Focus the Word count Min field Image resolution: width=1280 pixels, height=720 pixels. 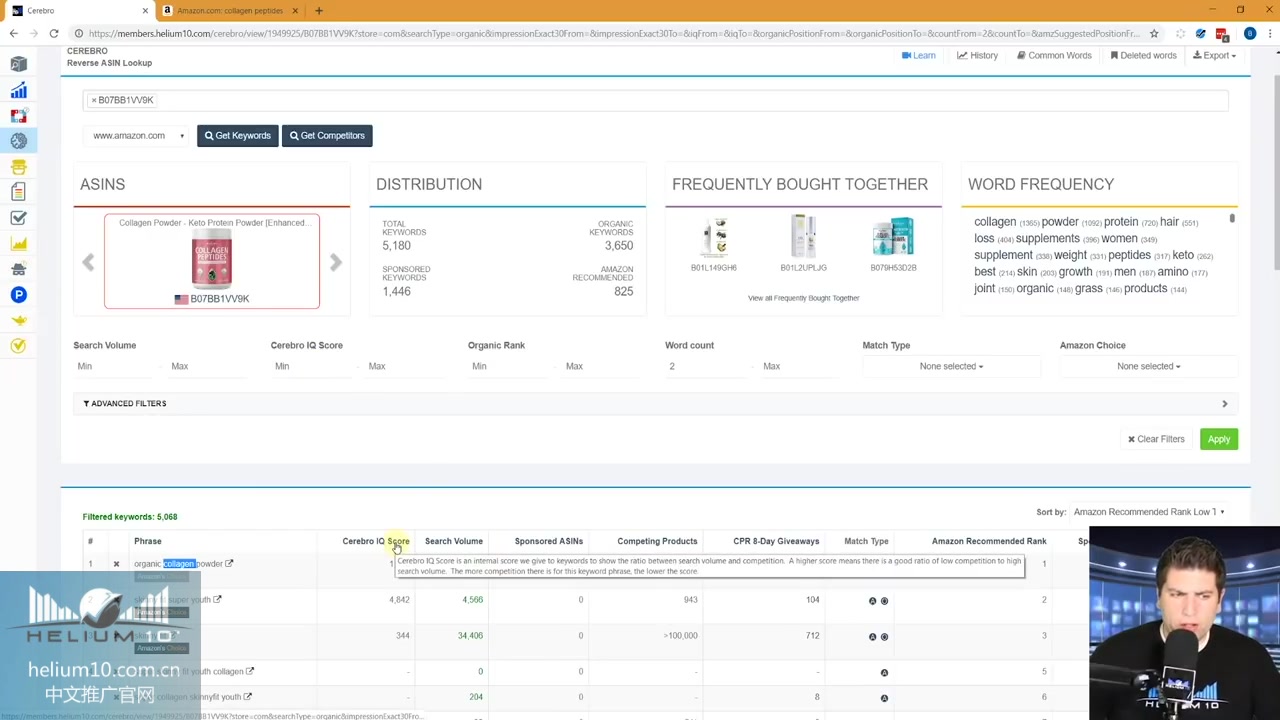[x=708, y=366]
